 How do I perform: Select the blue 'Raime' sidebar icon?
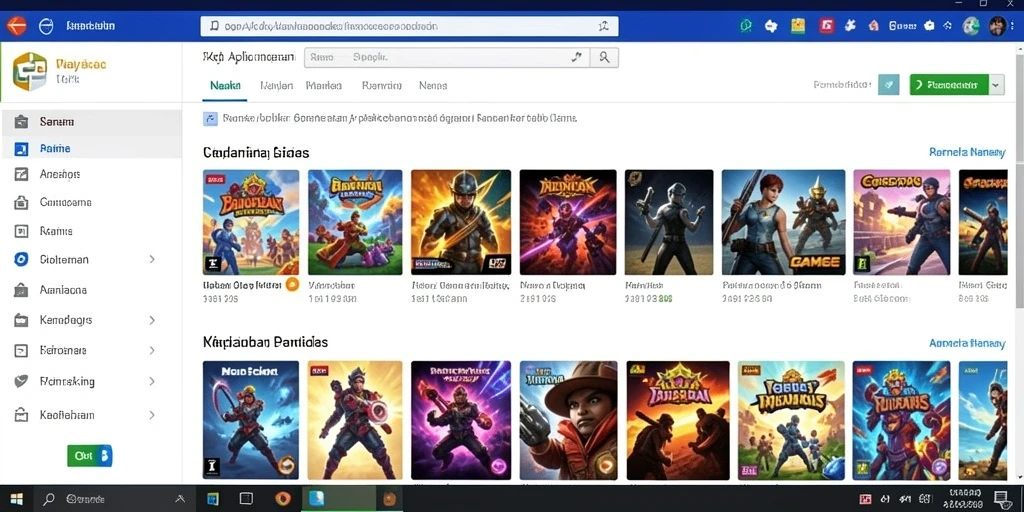tap(22, 149)
